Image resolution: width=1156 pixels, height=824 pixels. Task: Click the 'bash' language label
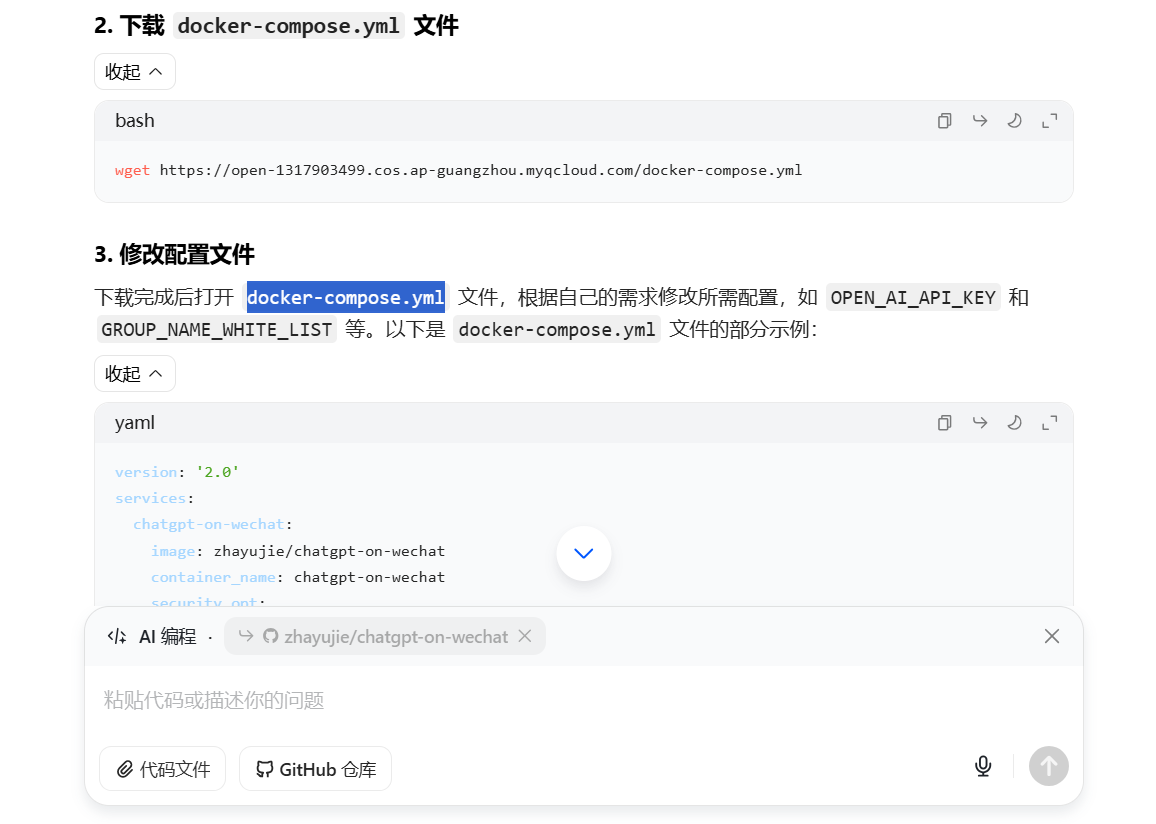(x=135, y=121)
